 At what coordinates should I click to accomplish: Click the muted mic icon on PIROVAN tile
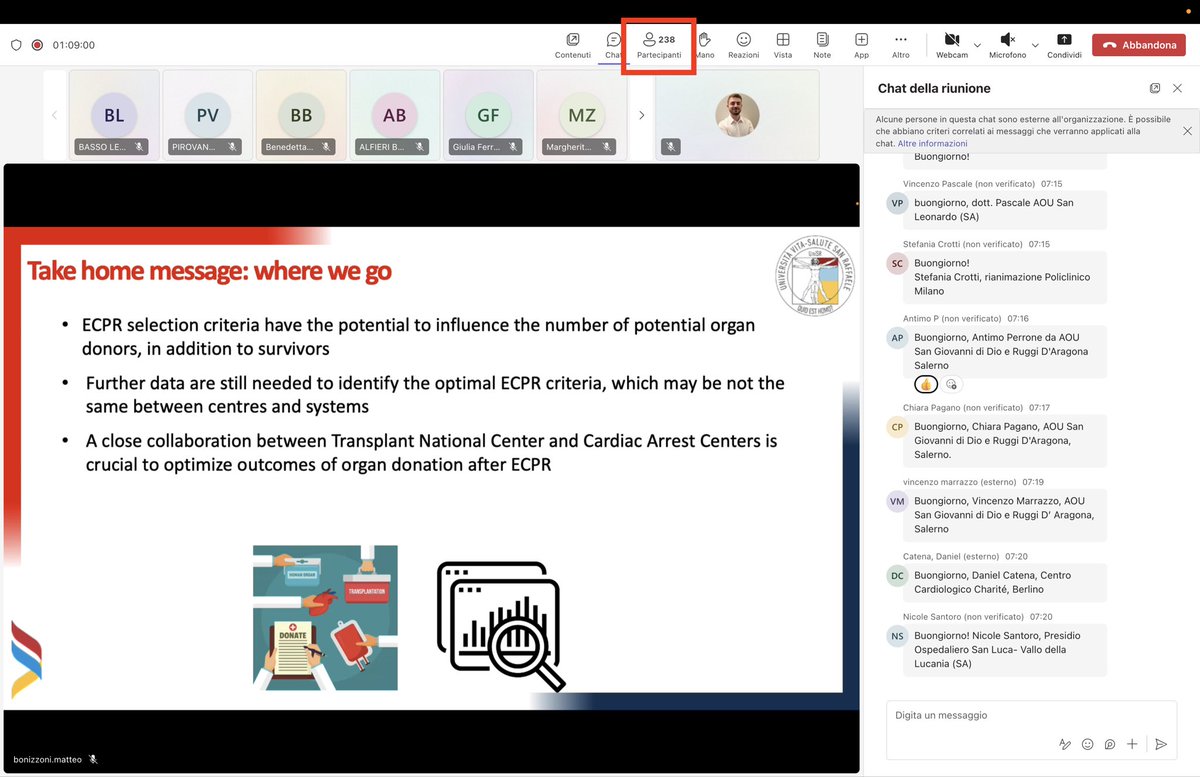(x=232, y=147)
